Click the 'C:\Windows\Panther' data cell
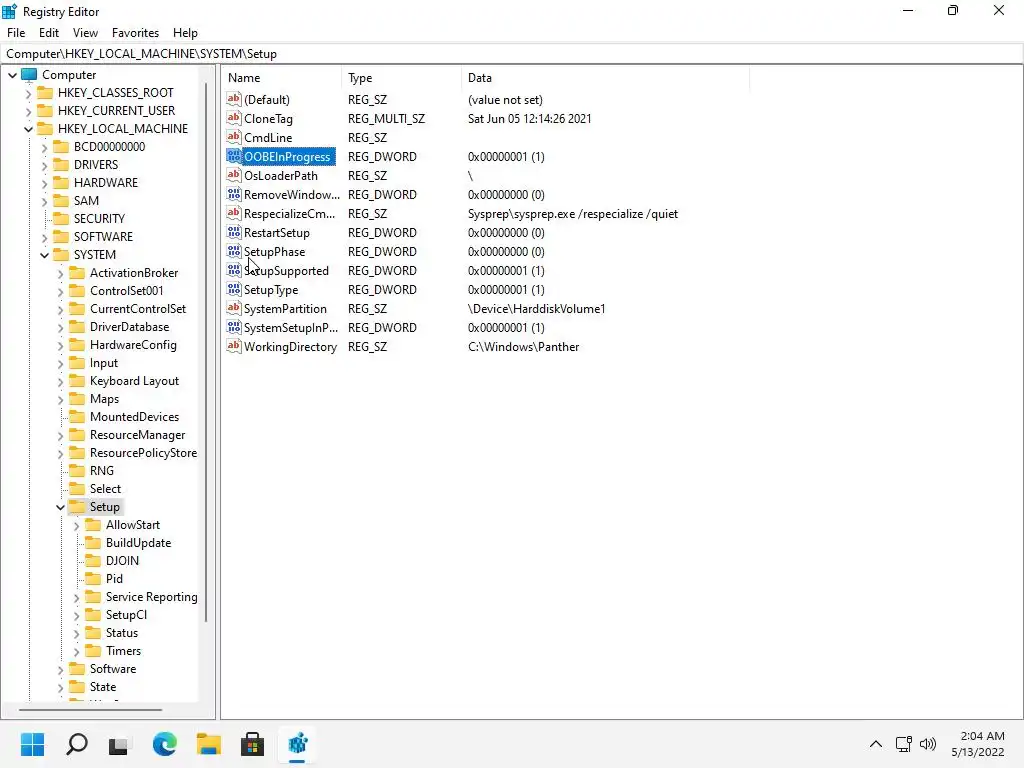1024x768 pixels. pyautogui.click(x=523, y=347)
